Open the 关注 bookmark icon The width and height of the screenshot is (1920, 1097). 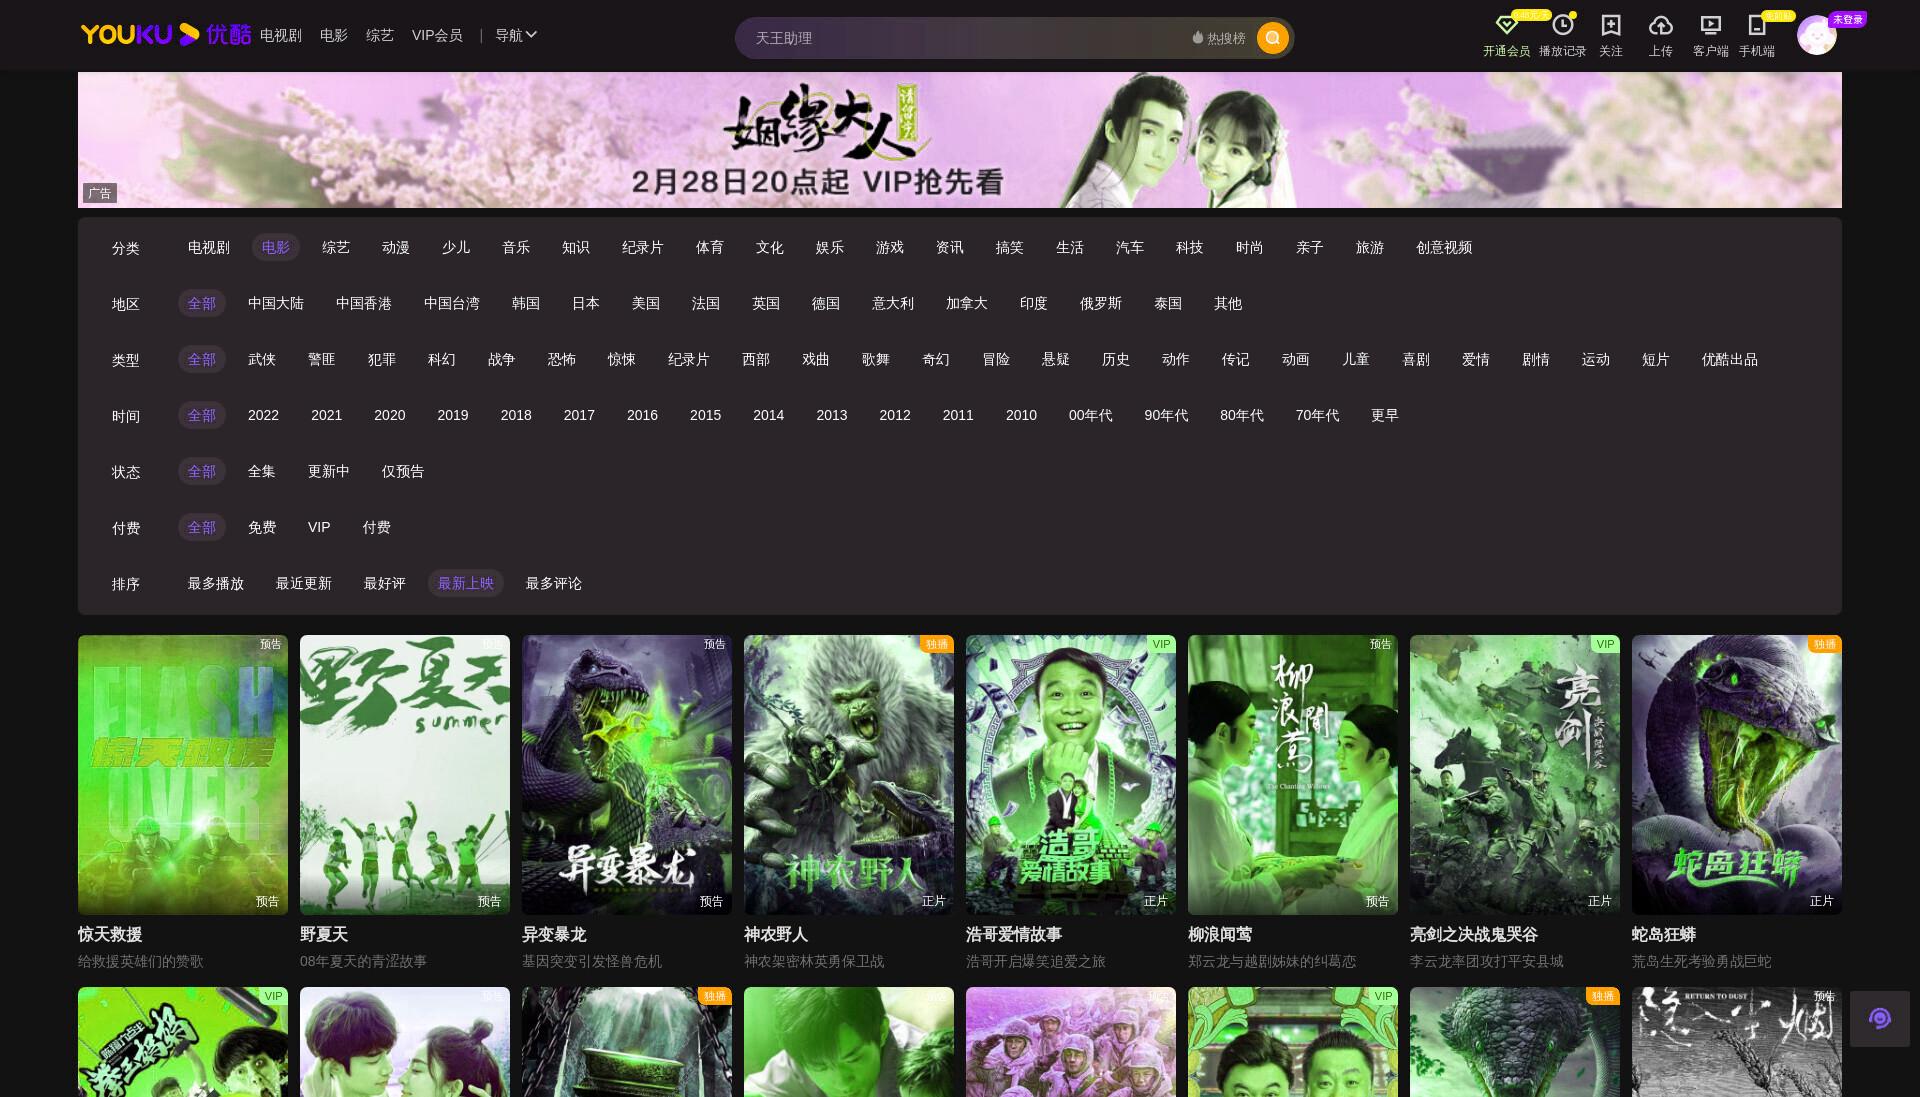coord(1610,25)
